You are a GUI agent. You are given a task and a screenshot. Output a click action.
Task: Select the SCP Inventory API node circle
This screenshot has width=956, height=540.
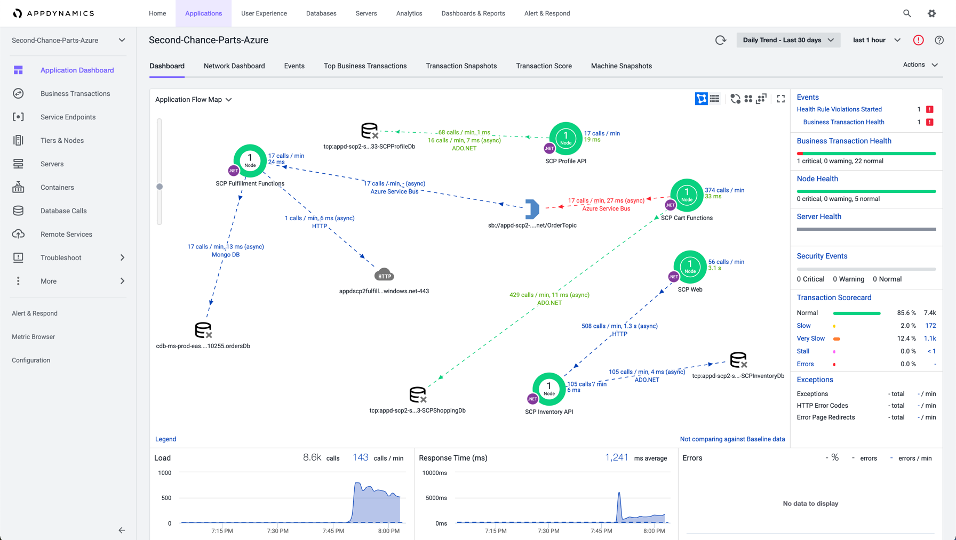(549, 389)
